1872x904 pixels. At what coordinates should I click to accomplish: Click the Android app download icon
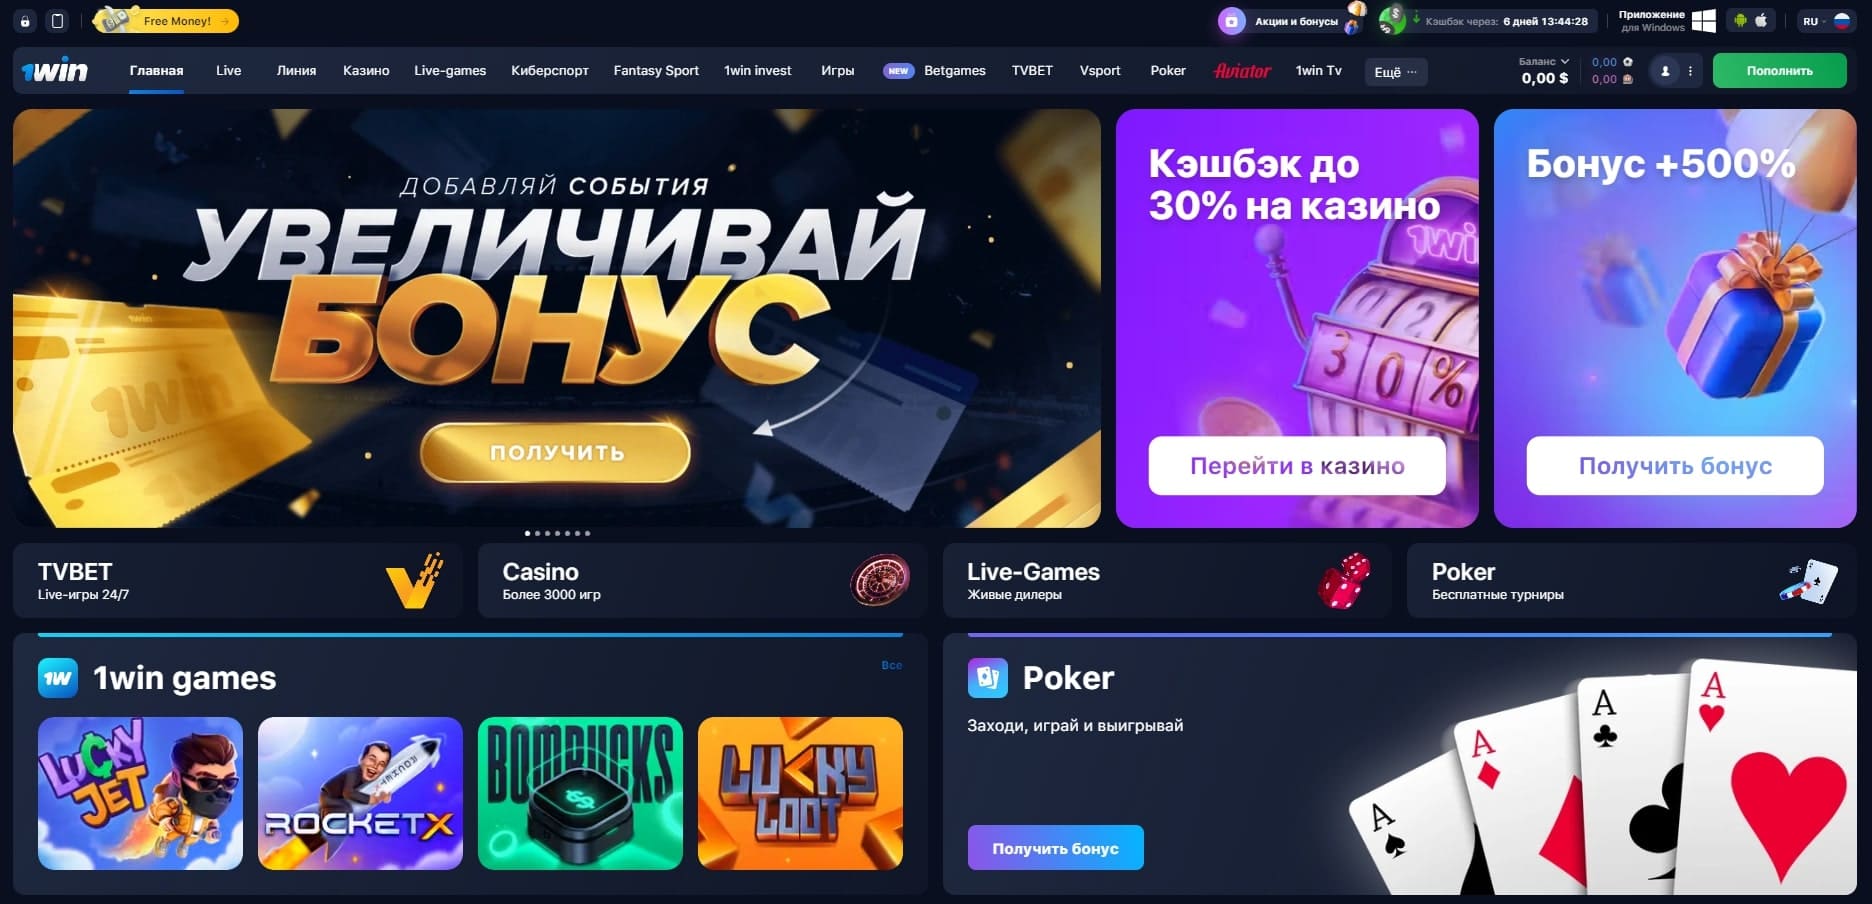pyautogui.click(x=1740, y=20)
